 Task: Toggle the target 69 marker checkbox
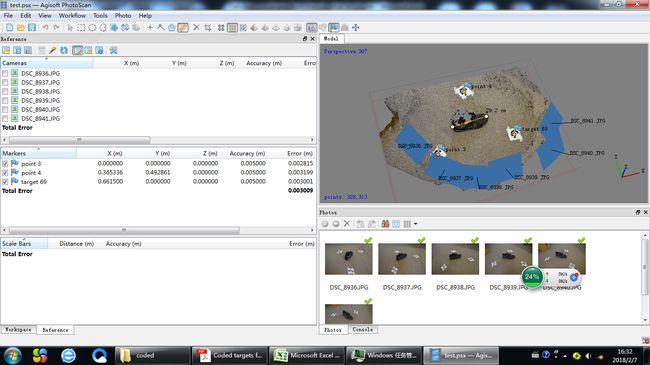point(5,182)
